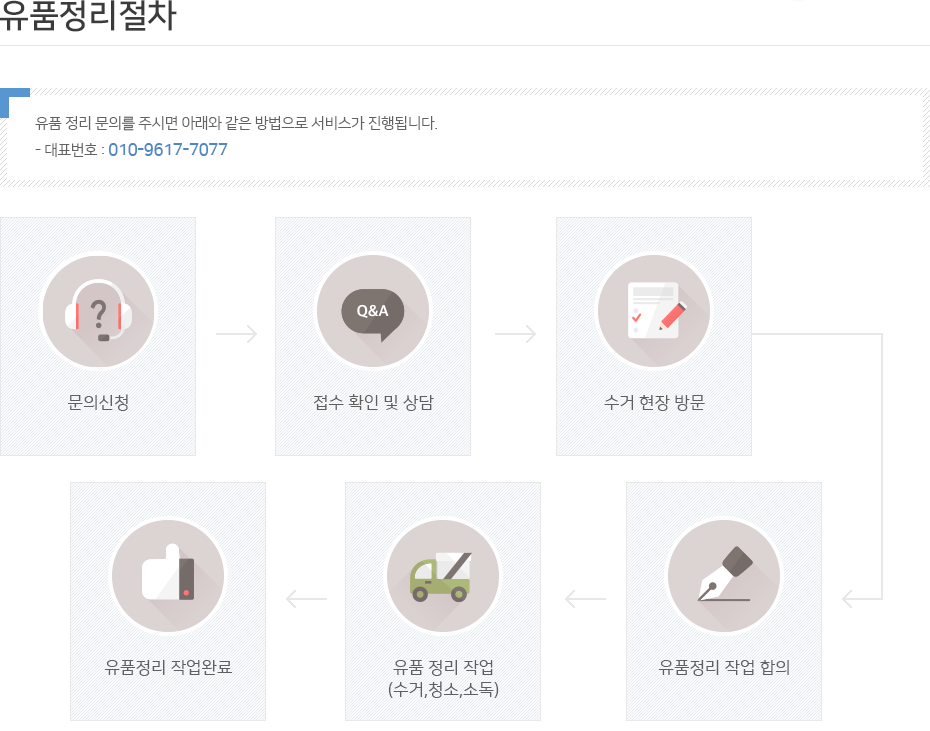Click the 유품정리절차 page heading
930x731 pixels.
click(x=88, y=14)
